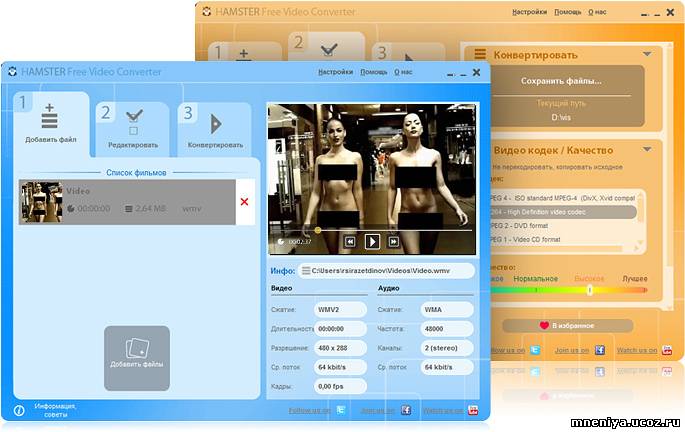
Task: Click the yellow seek marker on preview timeline
Action: (318, 230)
